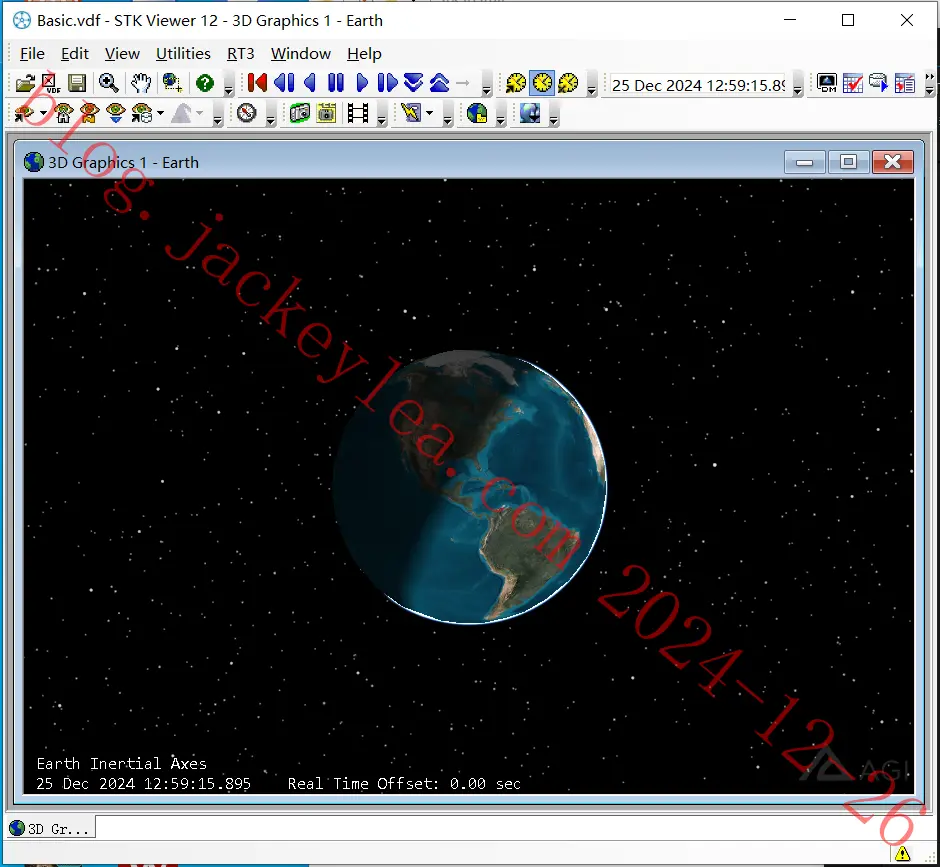Viewport: 940px width, 867px height.
Task: Click the lightning bolt icon
Action: point(411,113)
